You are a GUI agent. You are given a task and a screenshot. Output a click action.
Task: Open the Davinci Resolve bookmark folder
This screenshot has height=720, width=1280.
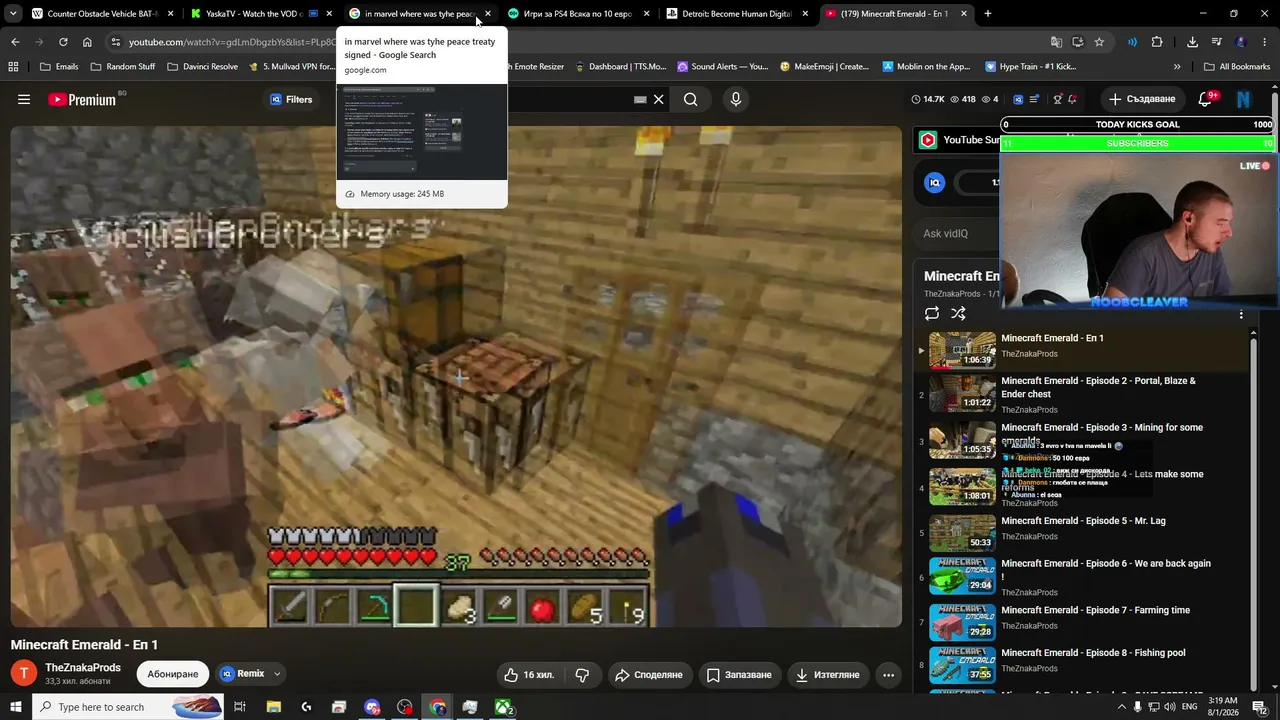(203, 67)
